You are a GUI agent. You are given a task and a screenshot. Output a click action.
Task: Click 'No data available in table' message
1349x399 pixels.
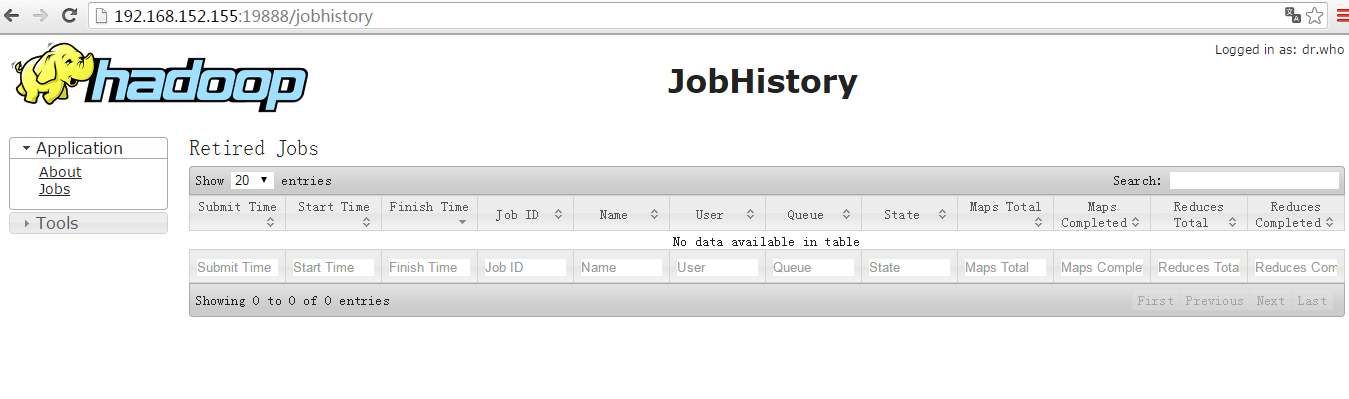pyautogui.click(x=766, y=242)
